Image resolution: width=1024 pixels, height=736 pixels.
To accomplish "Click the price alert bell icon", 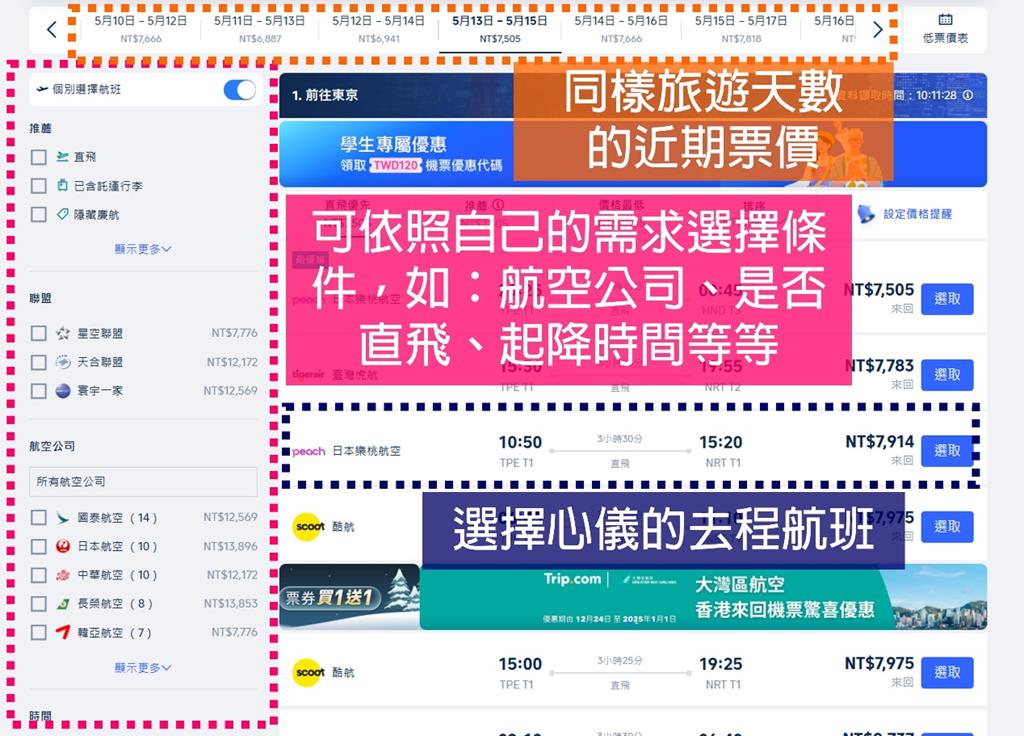I will (x=866, y=214).
